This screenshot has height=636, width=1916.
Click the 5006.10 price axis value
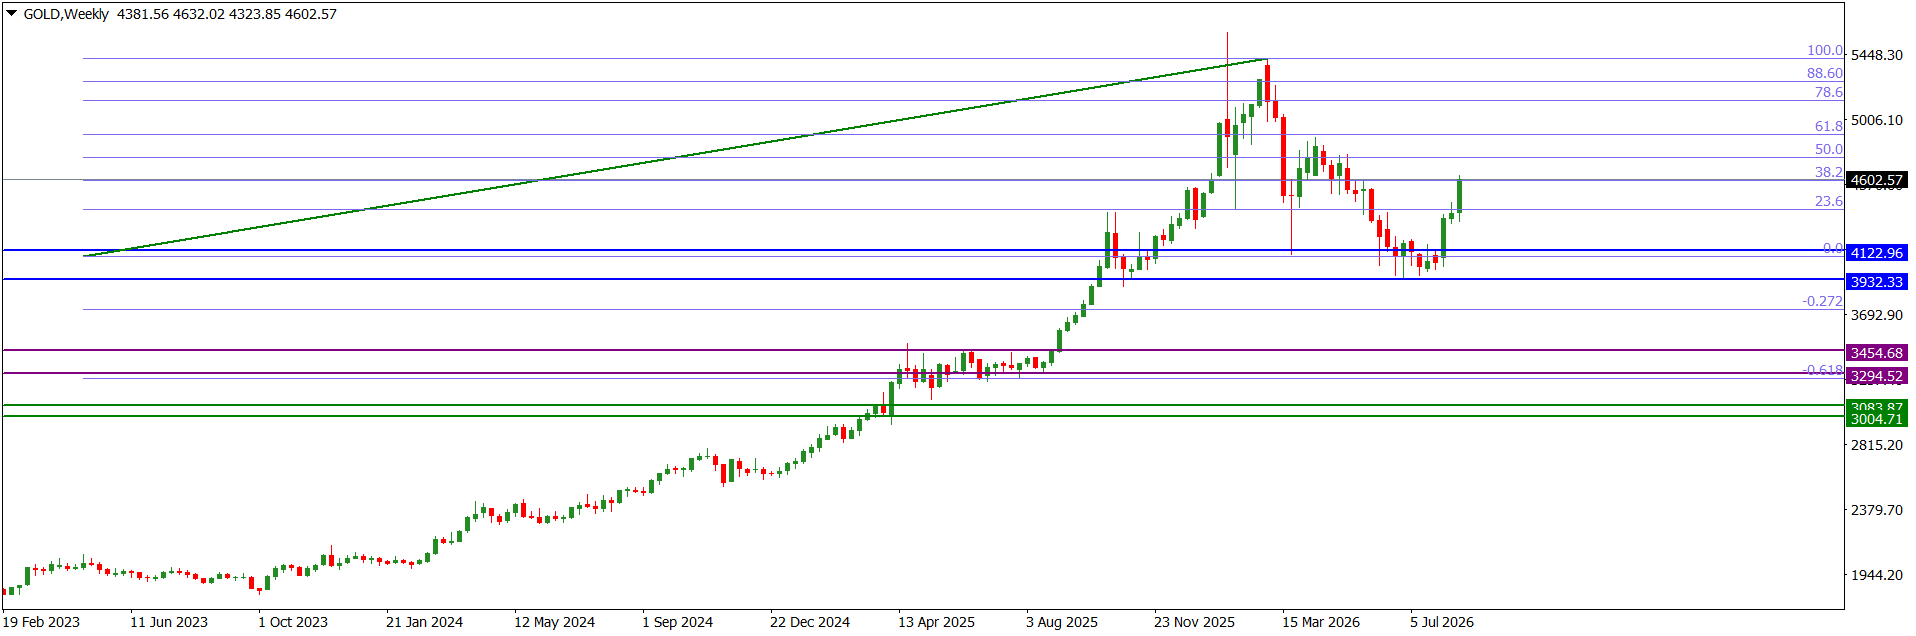[x=1876, y=120]
